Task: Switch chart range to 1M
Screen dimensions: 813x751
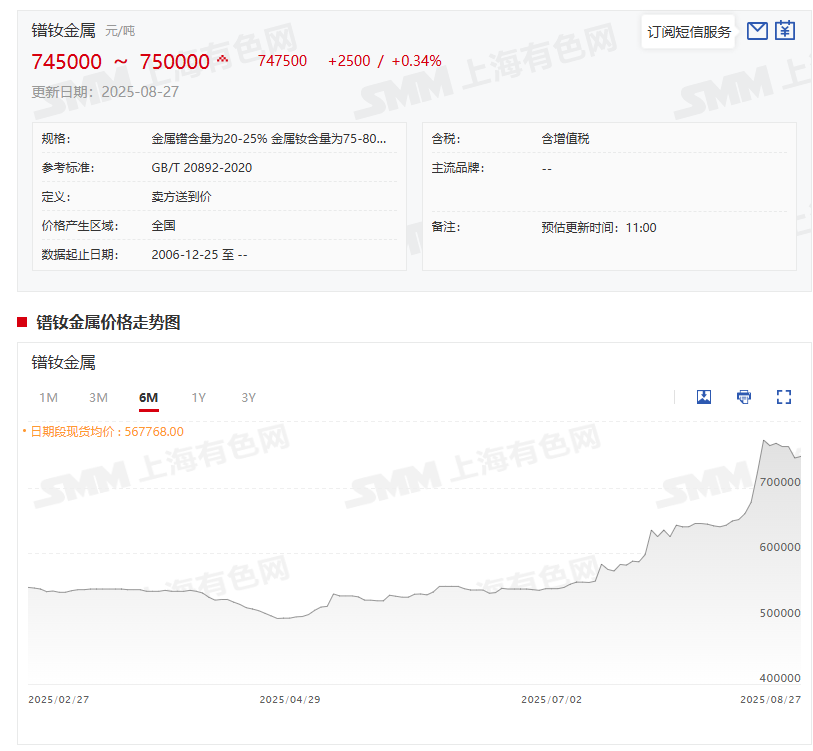Action: (x=48, y=398)
